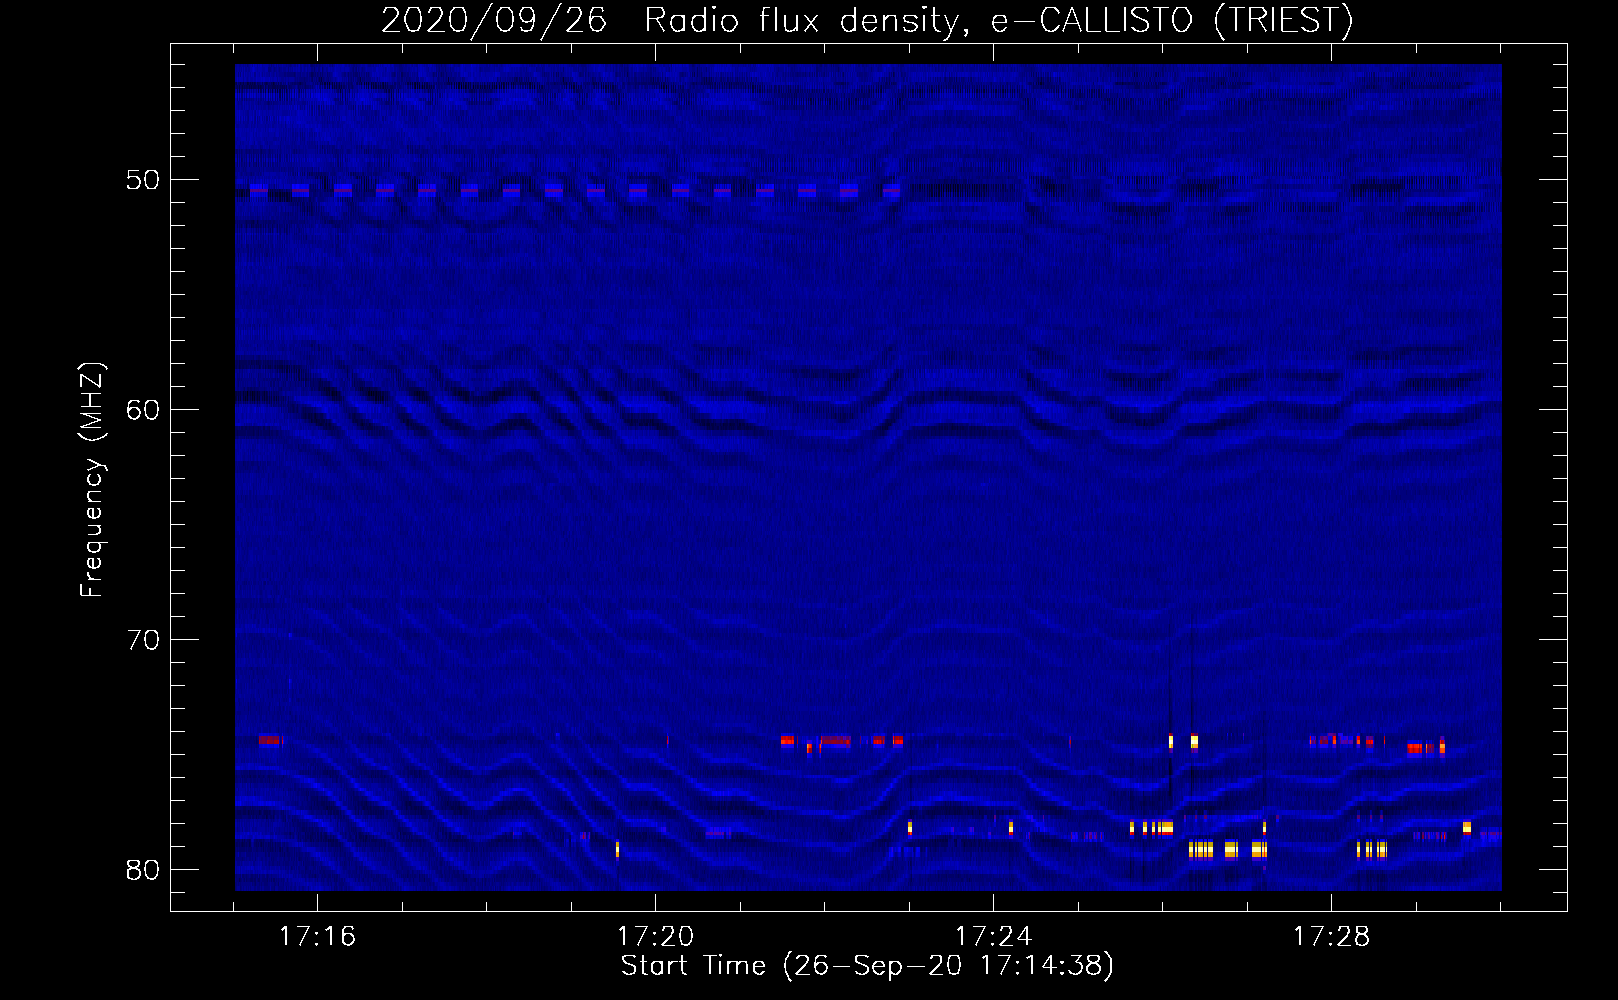Click the plot title "2020/09/26 Radio flux density, e-CALLISTO (TRIEST)"
Viewport: 1618px width, 1000px height.
tap(867, 20)
